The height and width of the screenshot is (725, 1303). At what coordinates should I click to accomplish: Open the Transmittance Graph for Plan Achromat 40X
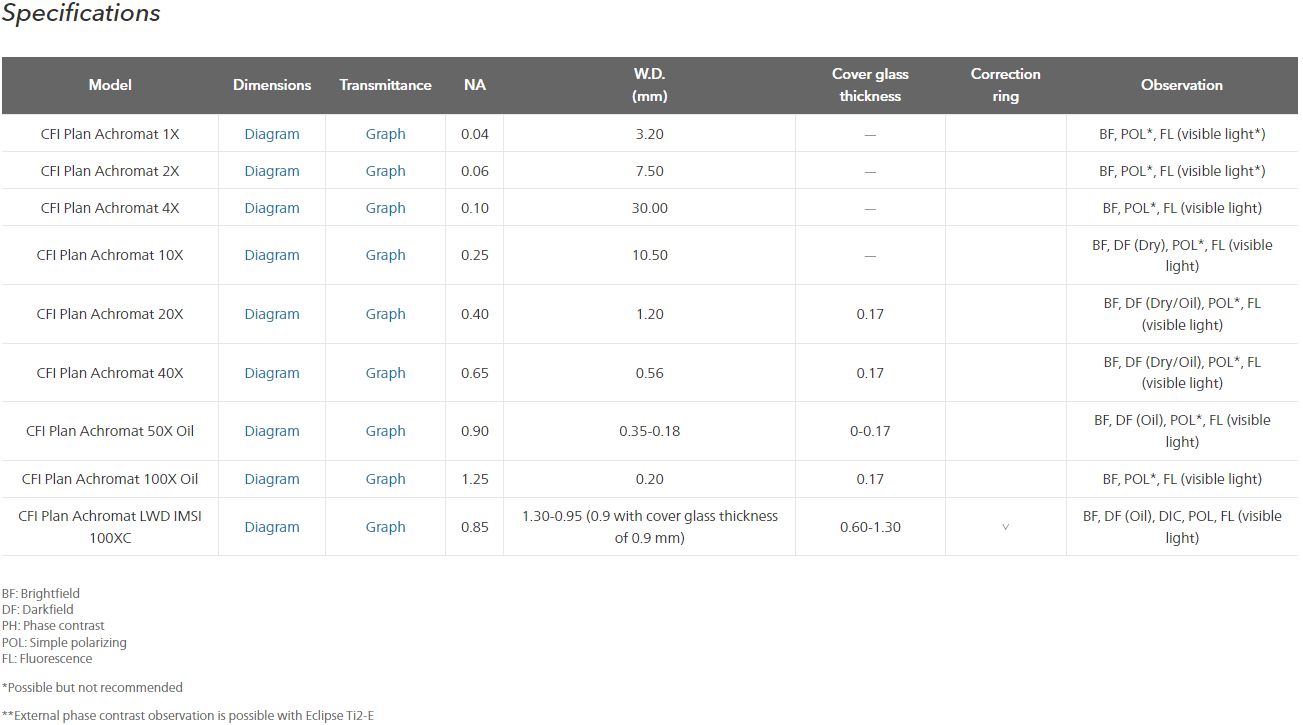[x=385, y=373]
